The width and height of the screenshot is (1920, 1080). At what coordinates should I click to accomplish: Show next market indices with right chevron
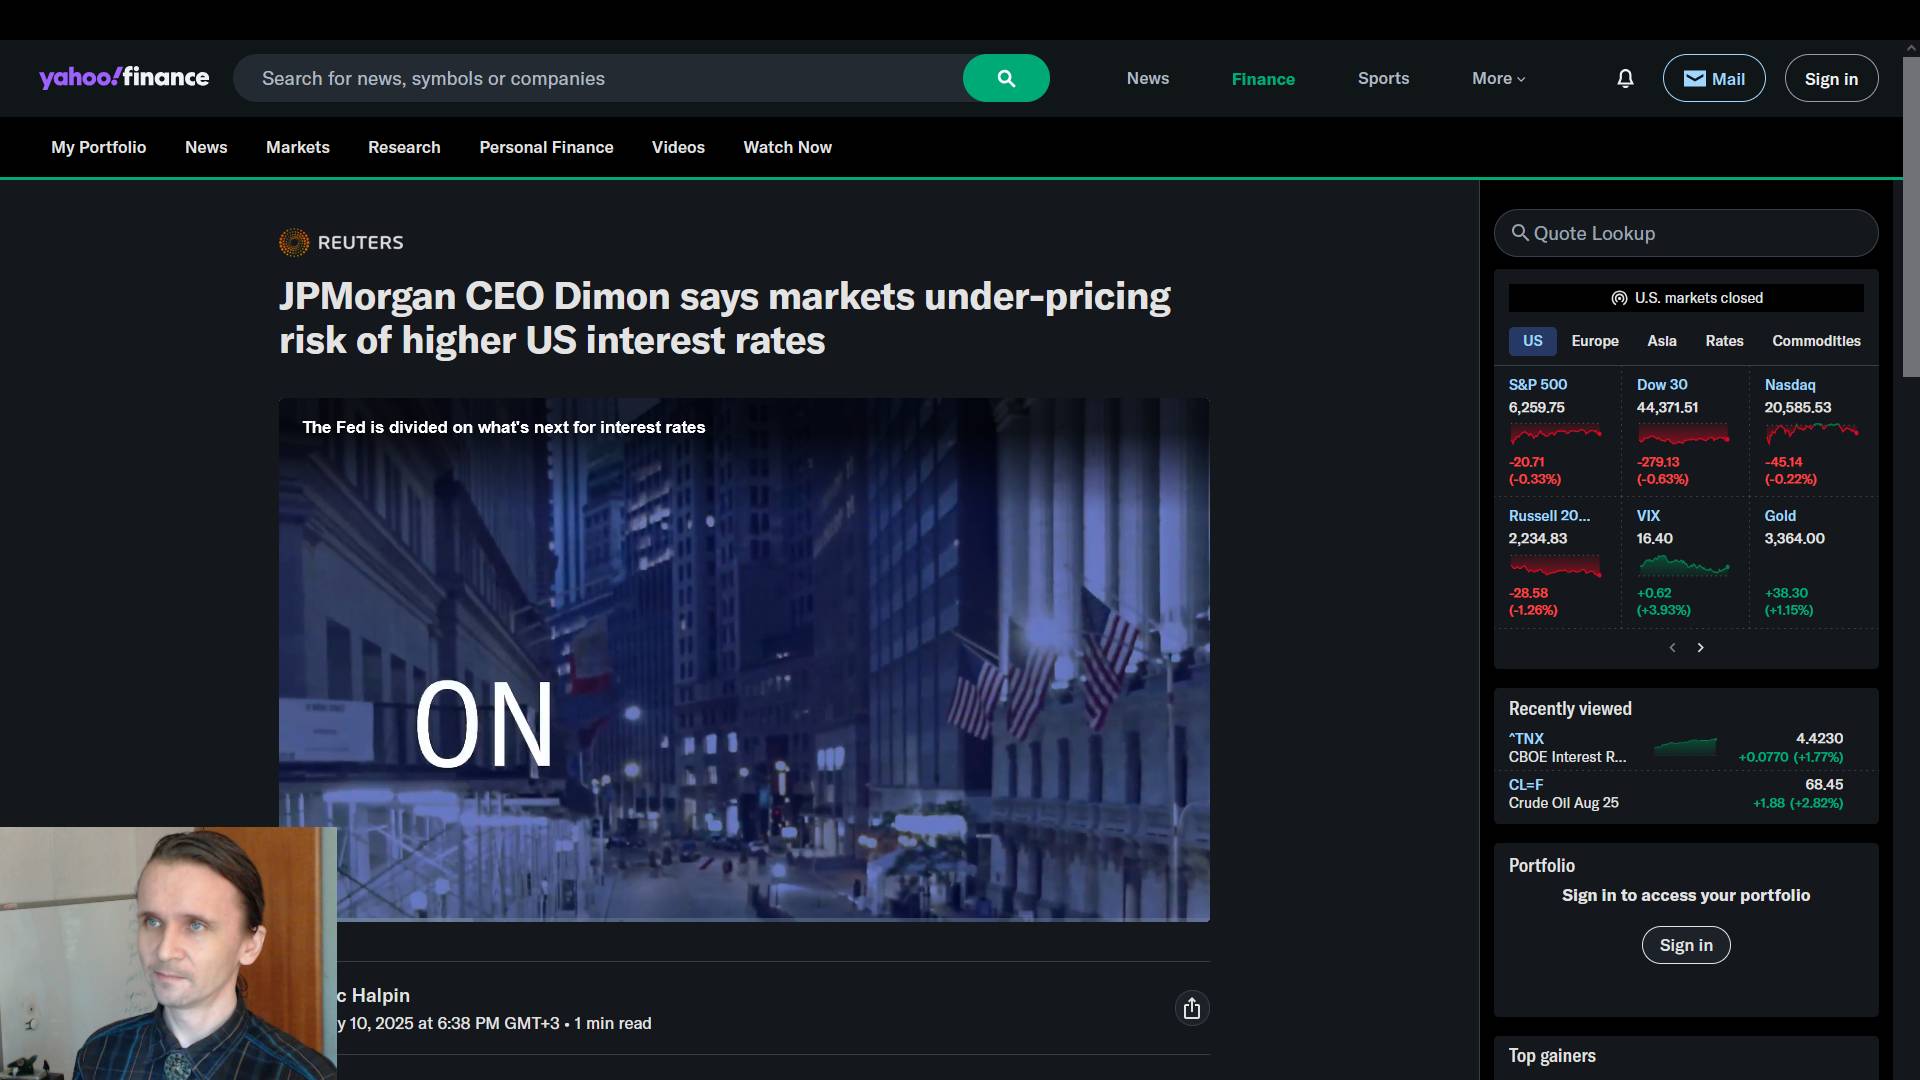[x=1700, y=648]
